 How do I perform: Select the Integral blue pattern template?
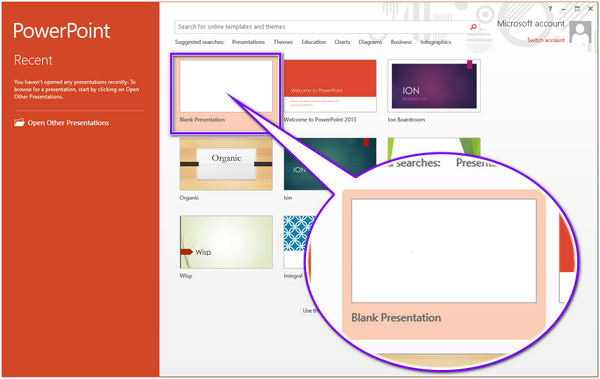[297, 241]
